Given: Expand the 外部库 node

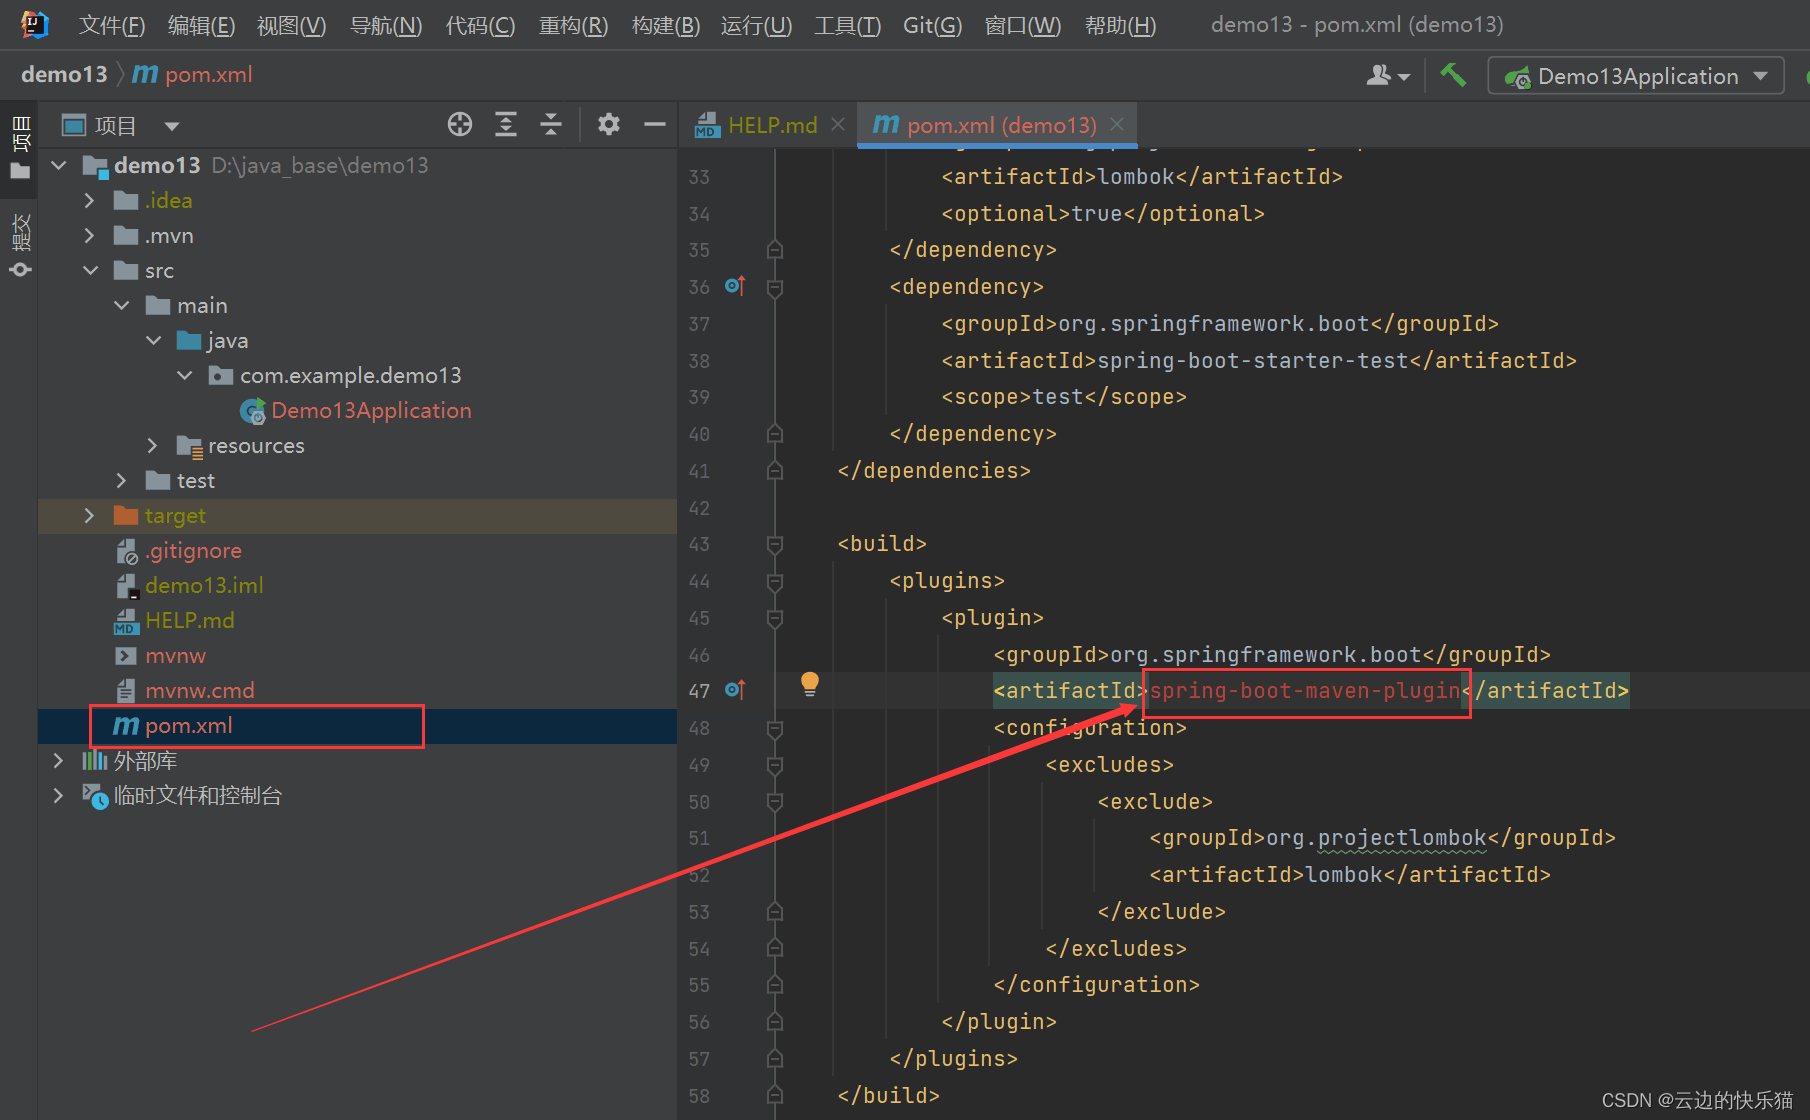Looking at the screenshot, I should tap(59, 760).
